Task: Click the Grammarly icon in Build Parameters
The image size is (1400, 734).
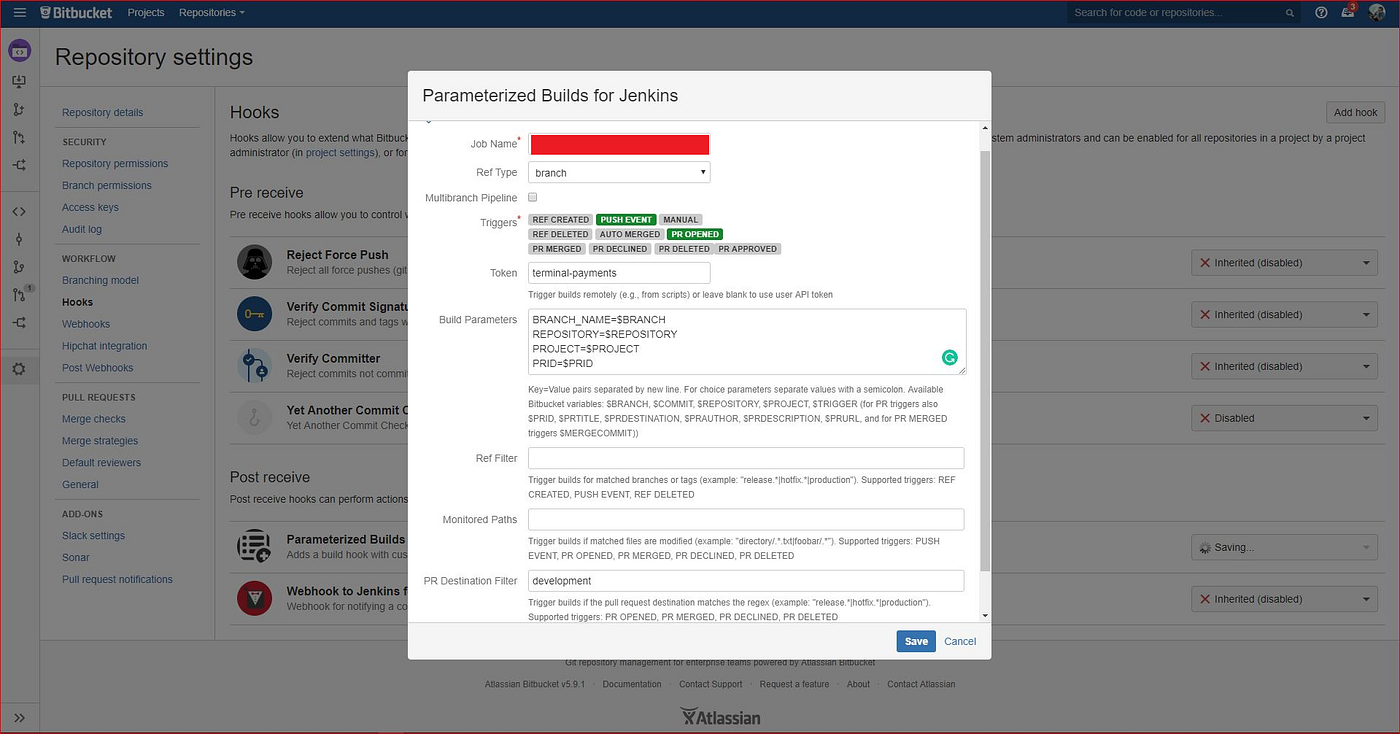Action: [949, 357]
